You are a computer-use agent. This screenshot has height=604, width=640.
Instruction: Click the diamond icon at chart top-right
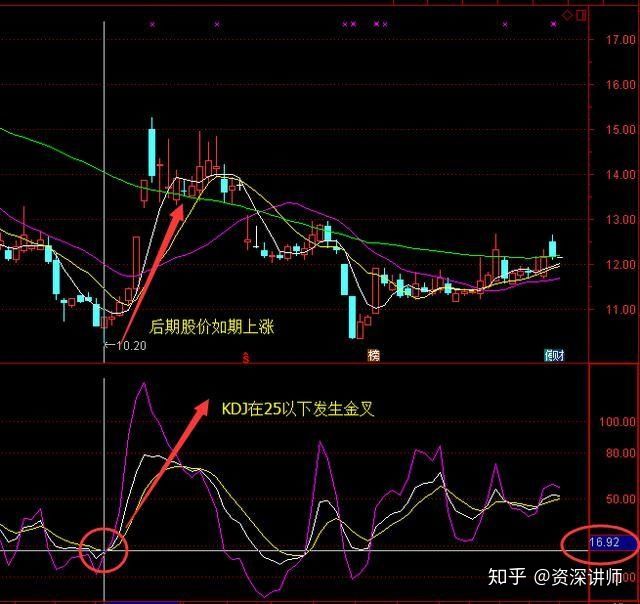[567, 16]
